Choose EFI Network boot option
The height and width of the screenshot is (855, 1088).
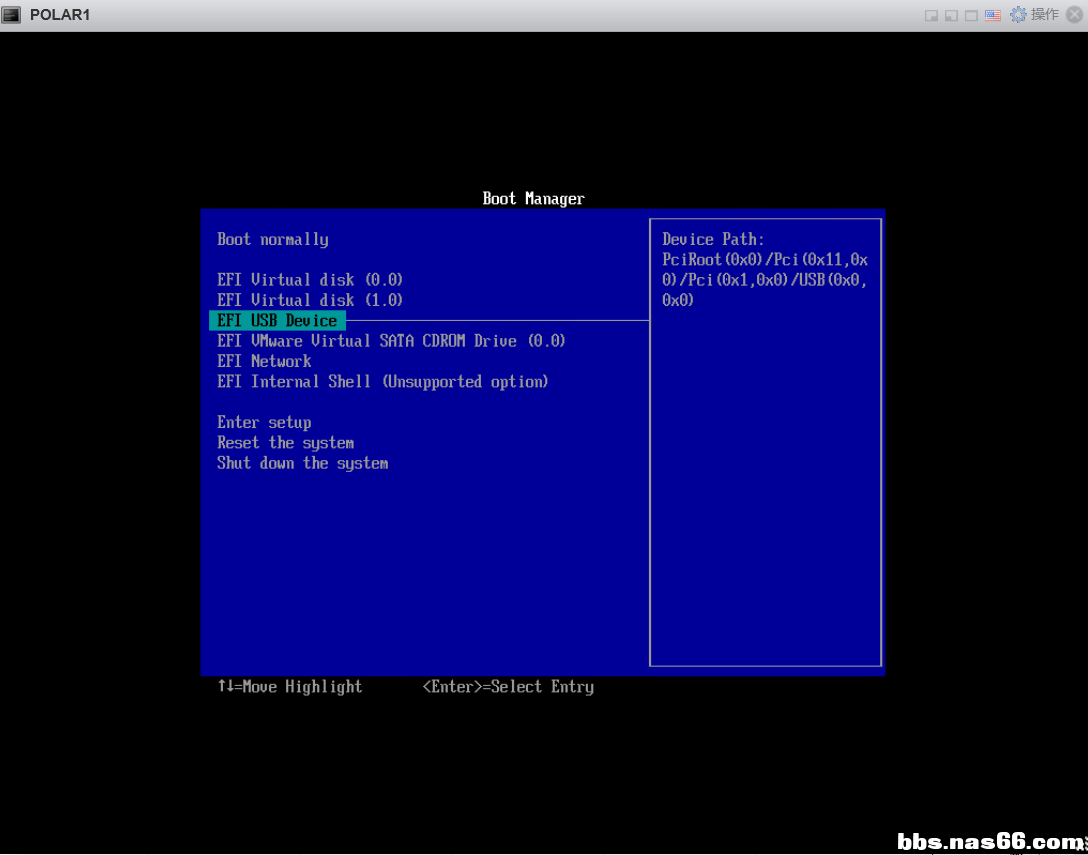coord(264,361)
